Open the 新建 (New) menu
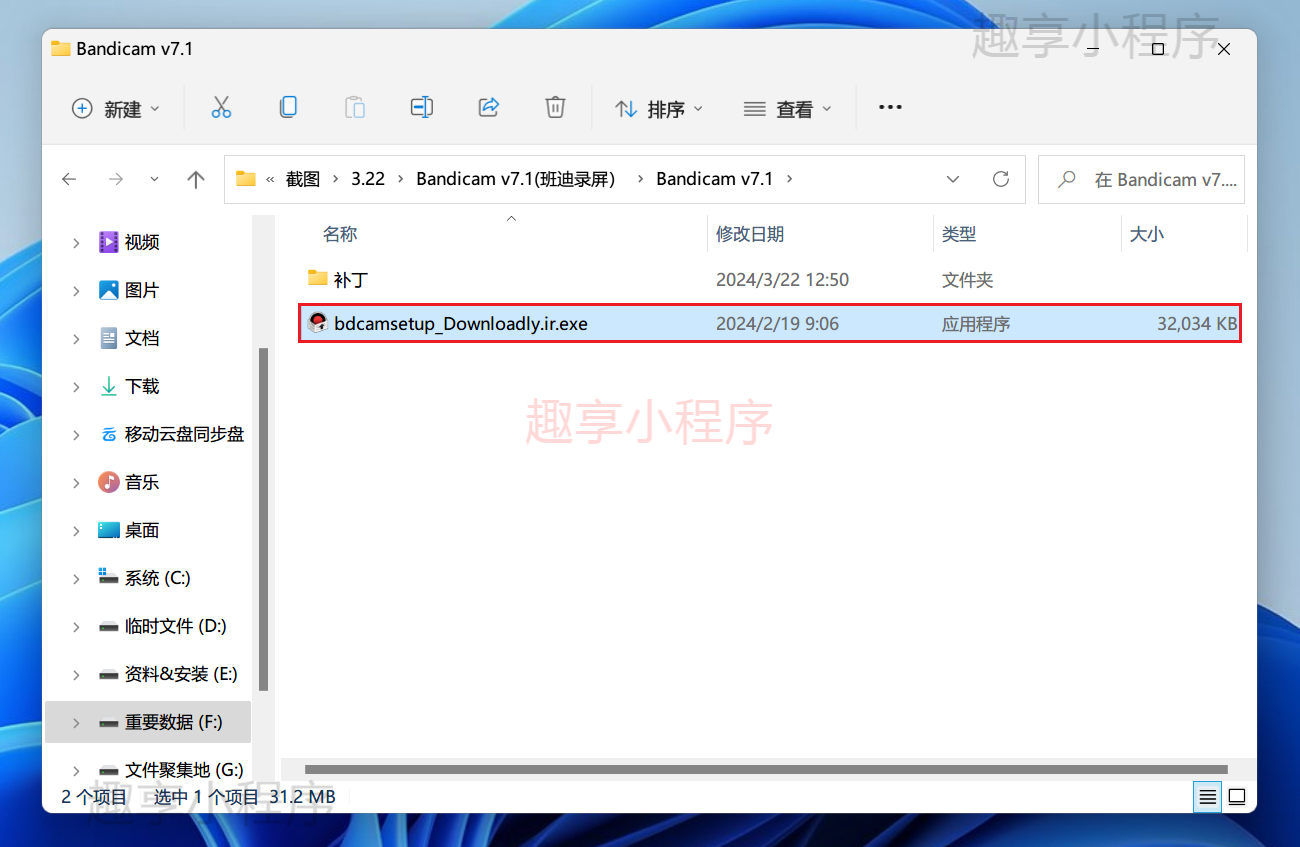1300x847 pixels. (x=115, y=109)
